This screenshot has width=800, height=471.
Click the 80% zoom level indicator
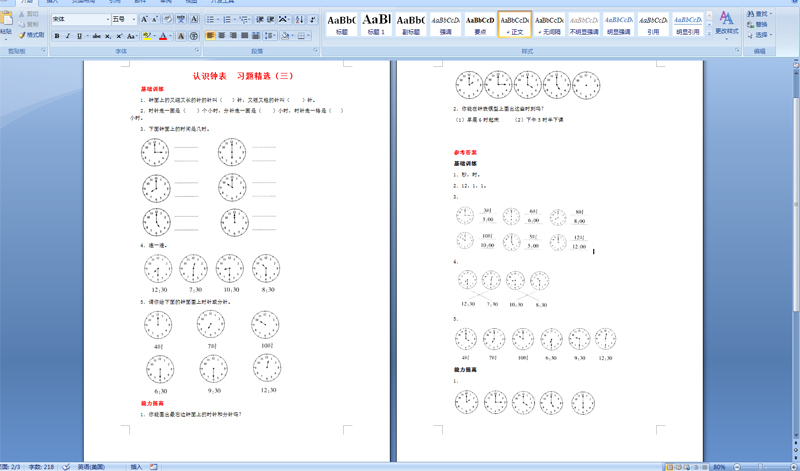click(719, 467)
